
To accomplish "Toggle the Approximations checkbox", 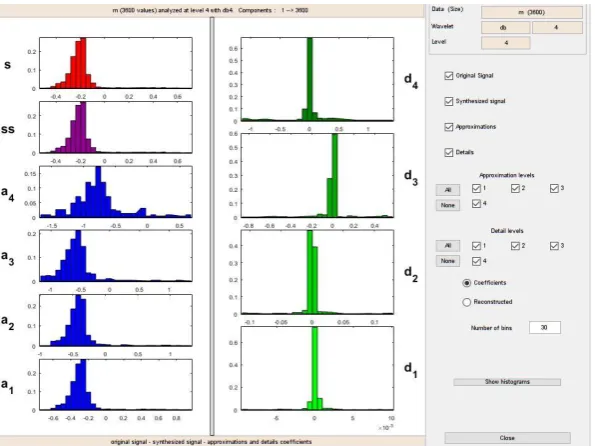I will click(449, 127).
